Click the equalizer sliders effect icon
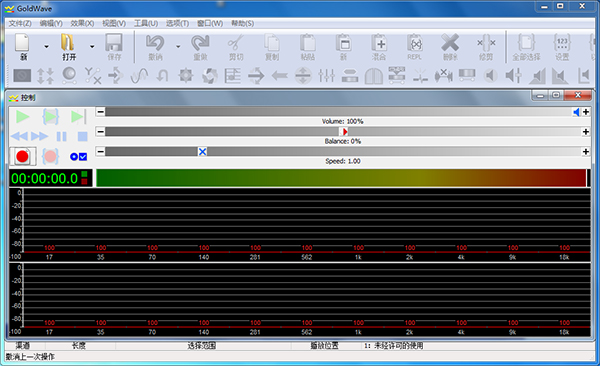600x366 pixels. point(326,75)
